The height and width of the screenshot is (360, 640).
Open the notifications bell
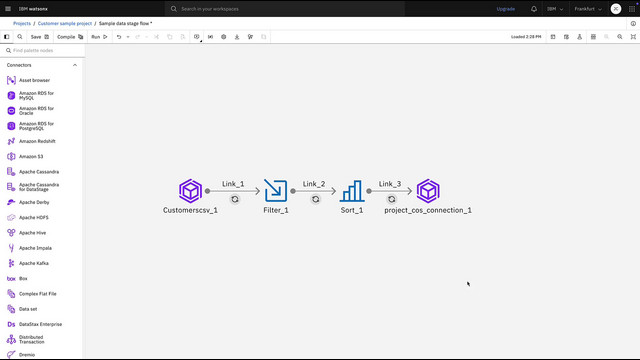[x=534, y=9]
